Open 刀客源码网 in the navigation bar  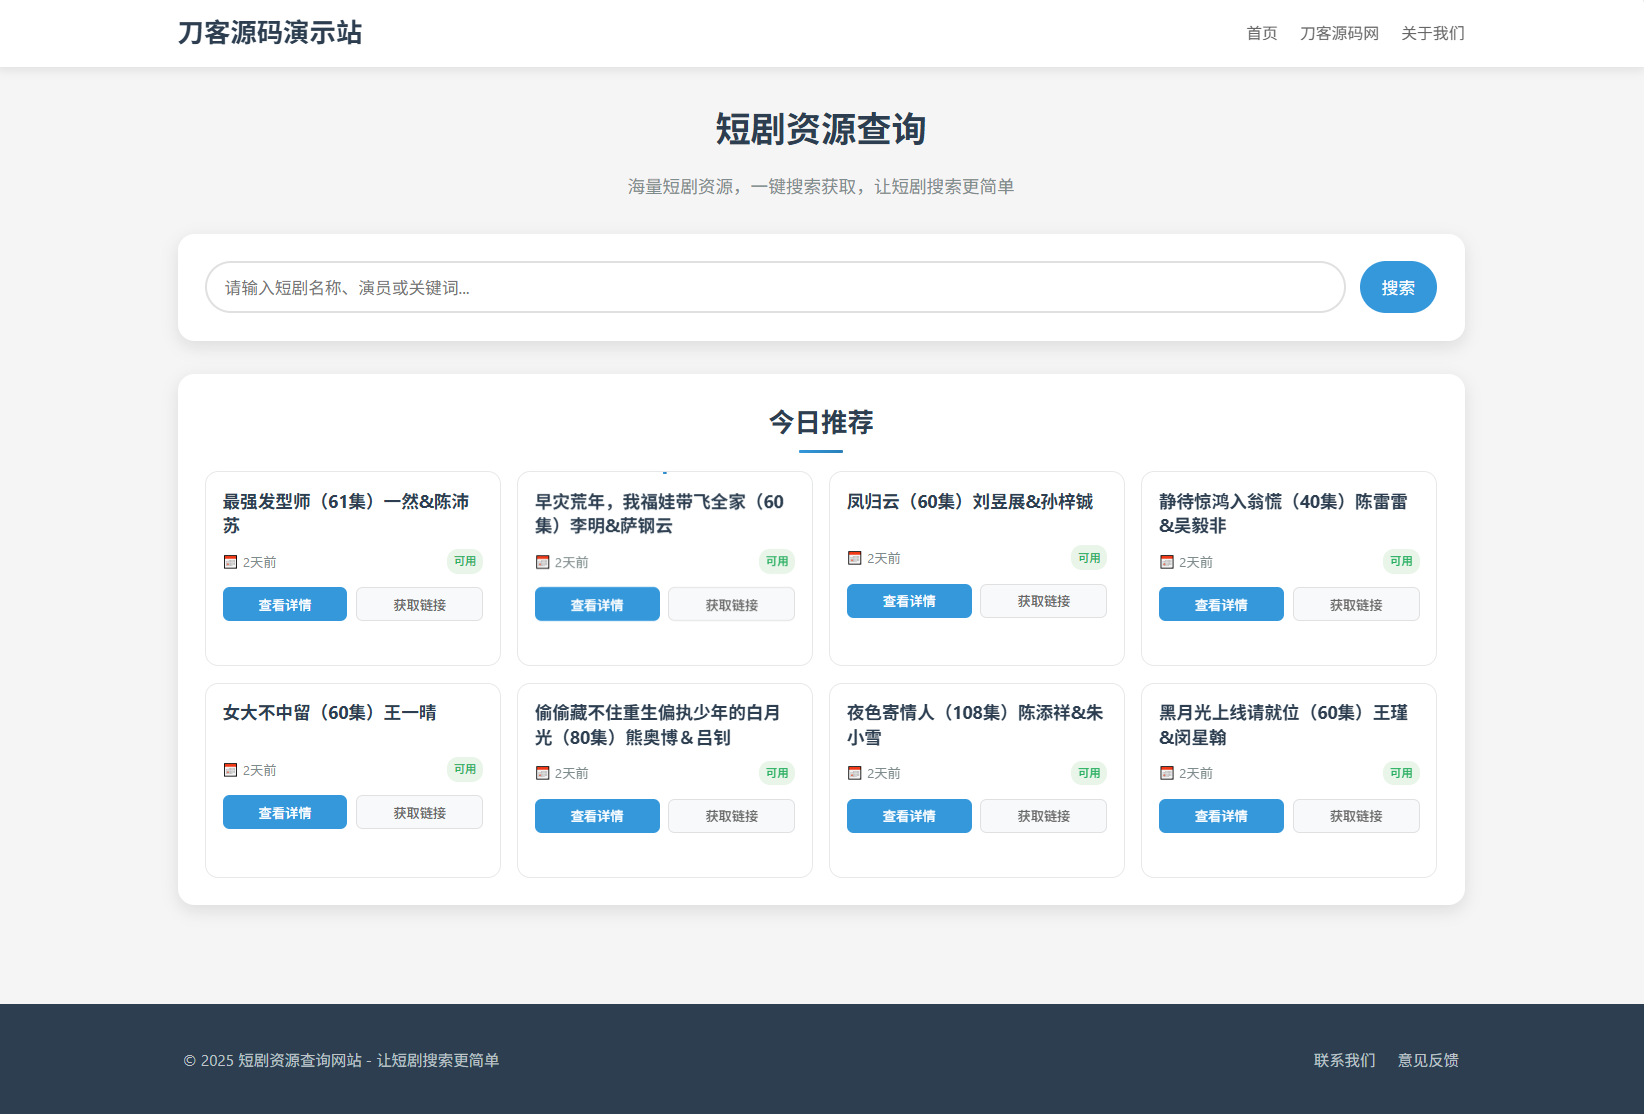[x=1339, y=33]
